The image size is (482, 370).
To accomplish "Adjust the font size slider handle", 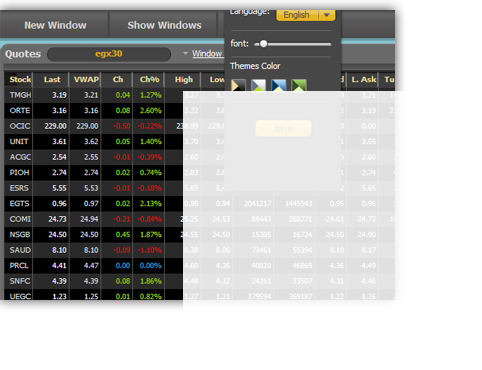I will coord(263,44).
